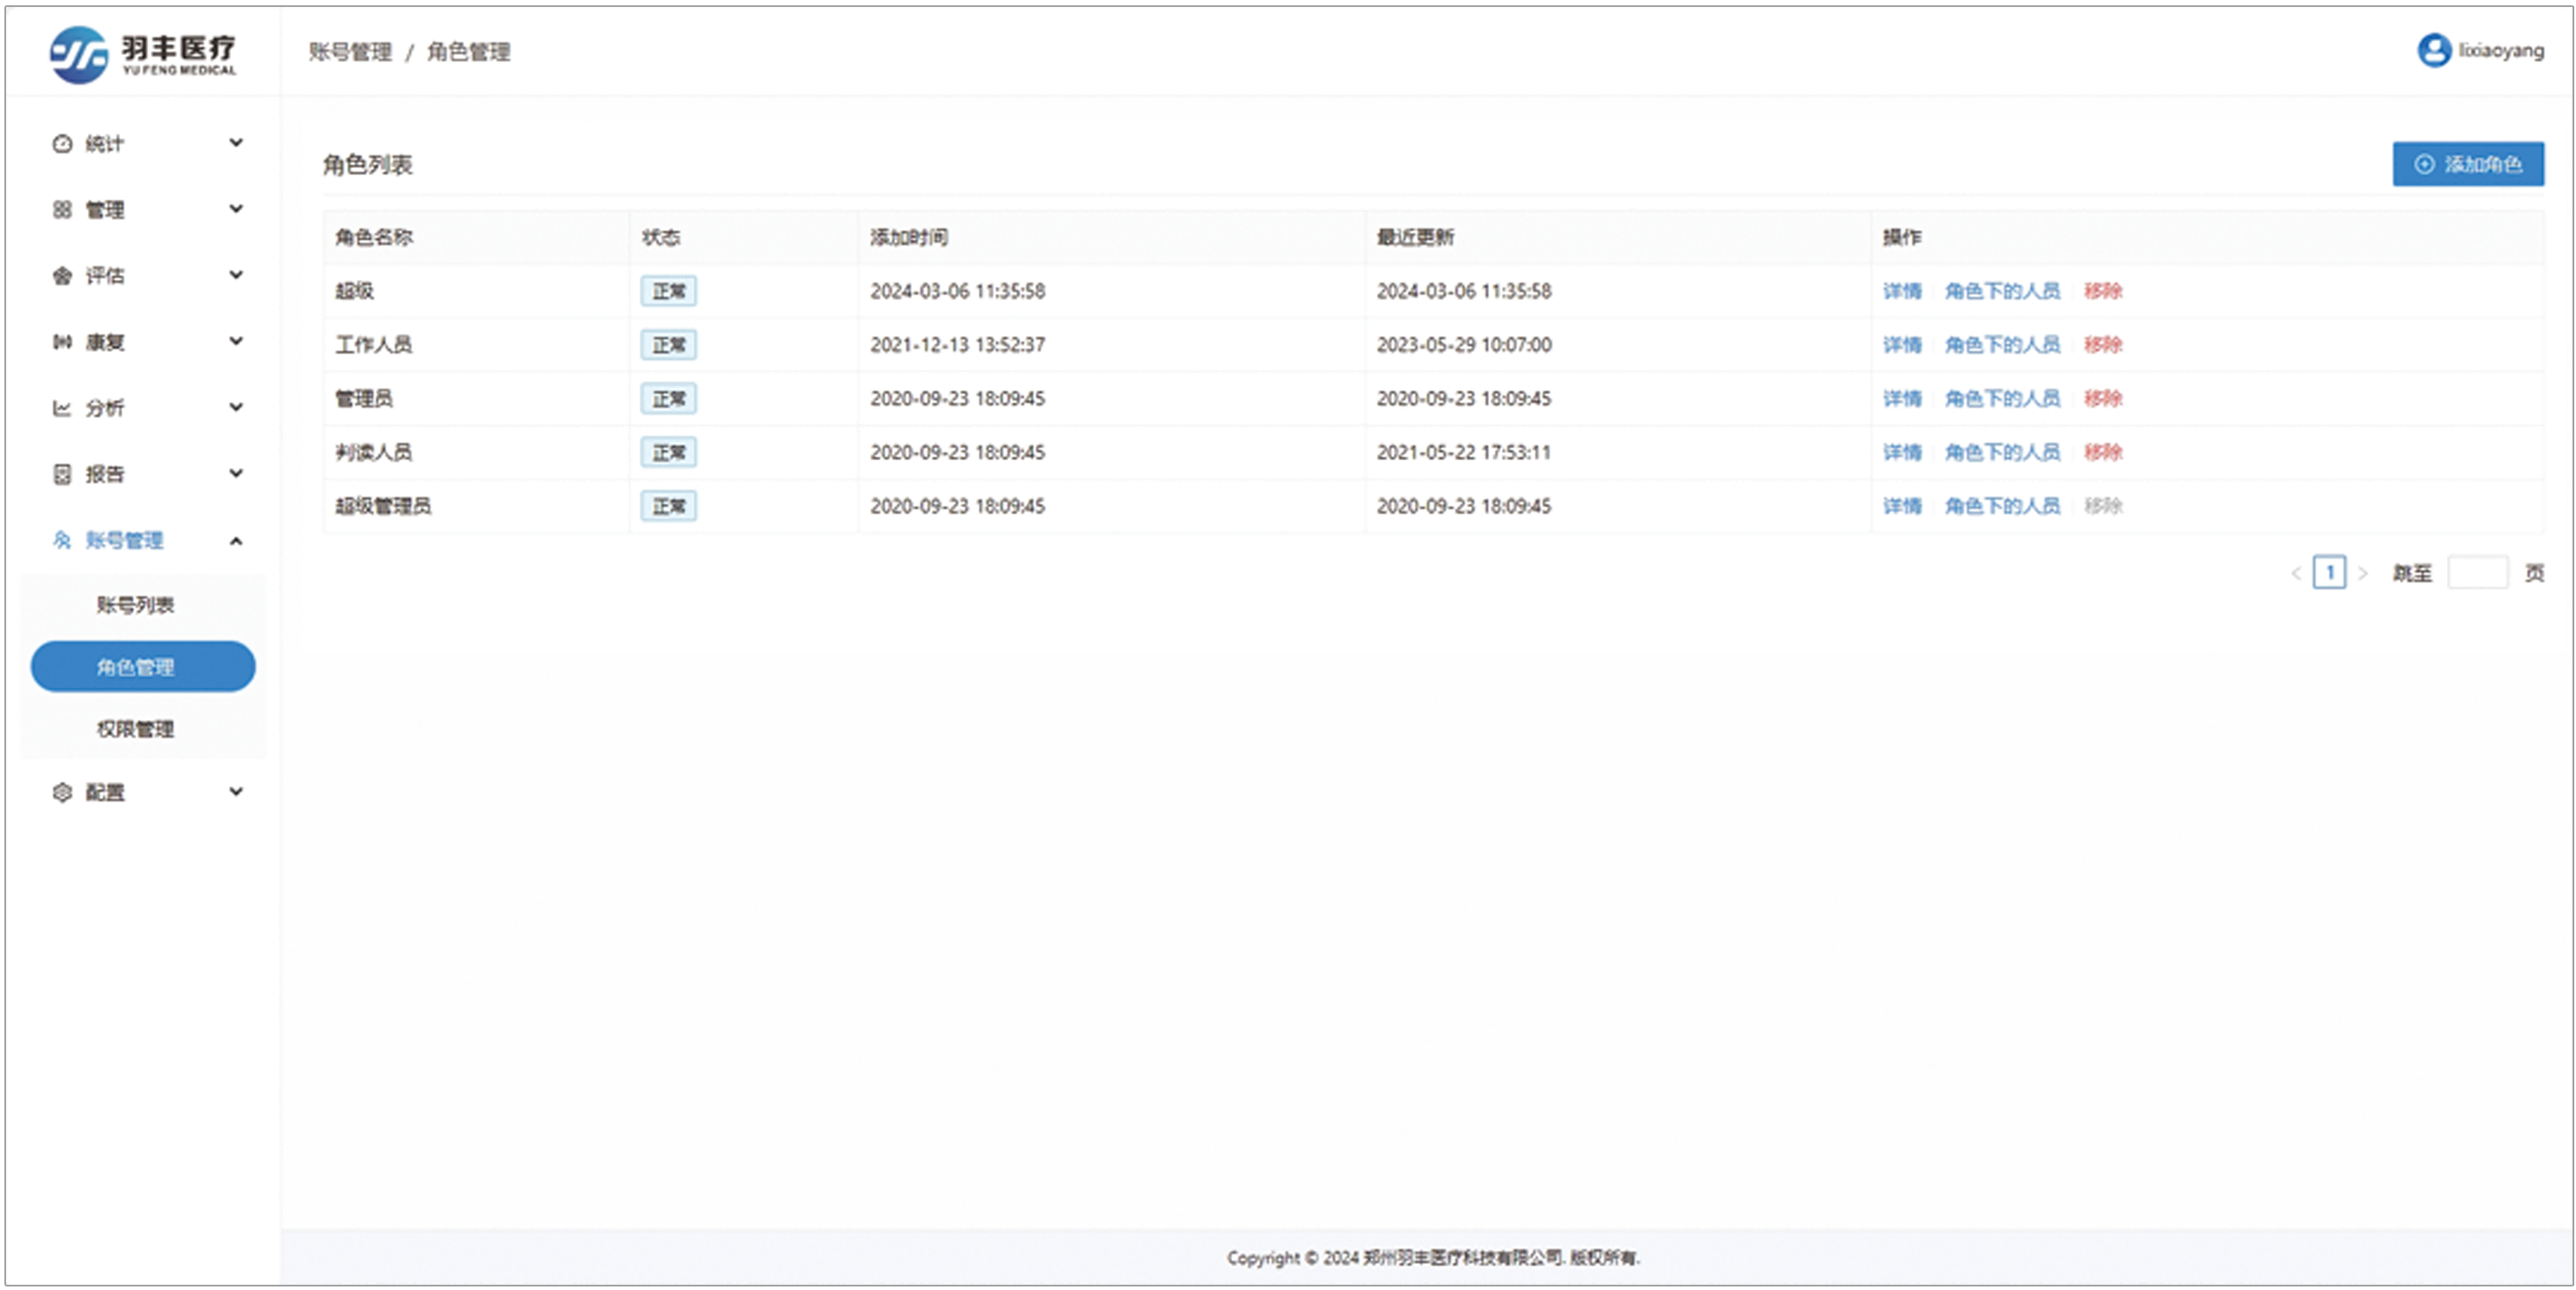Expand the 配置 menu chevron
This screenshot has width=2576, height=1290.
pyautogui.click(x=236, y=791)
